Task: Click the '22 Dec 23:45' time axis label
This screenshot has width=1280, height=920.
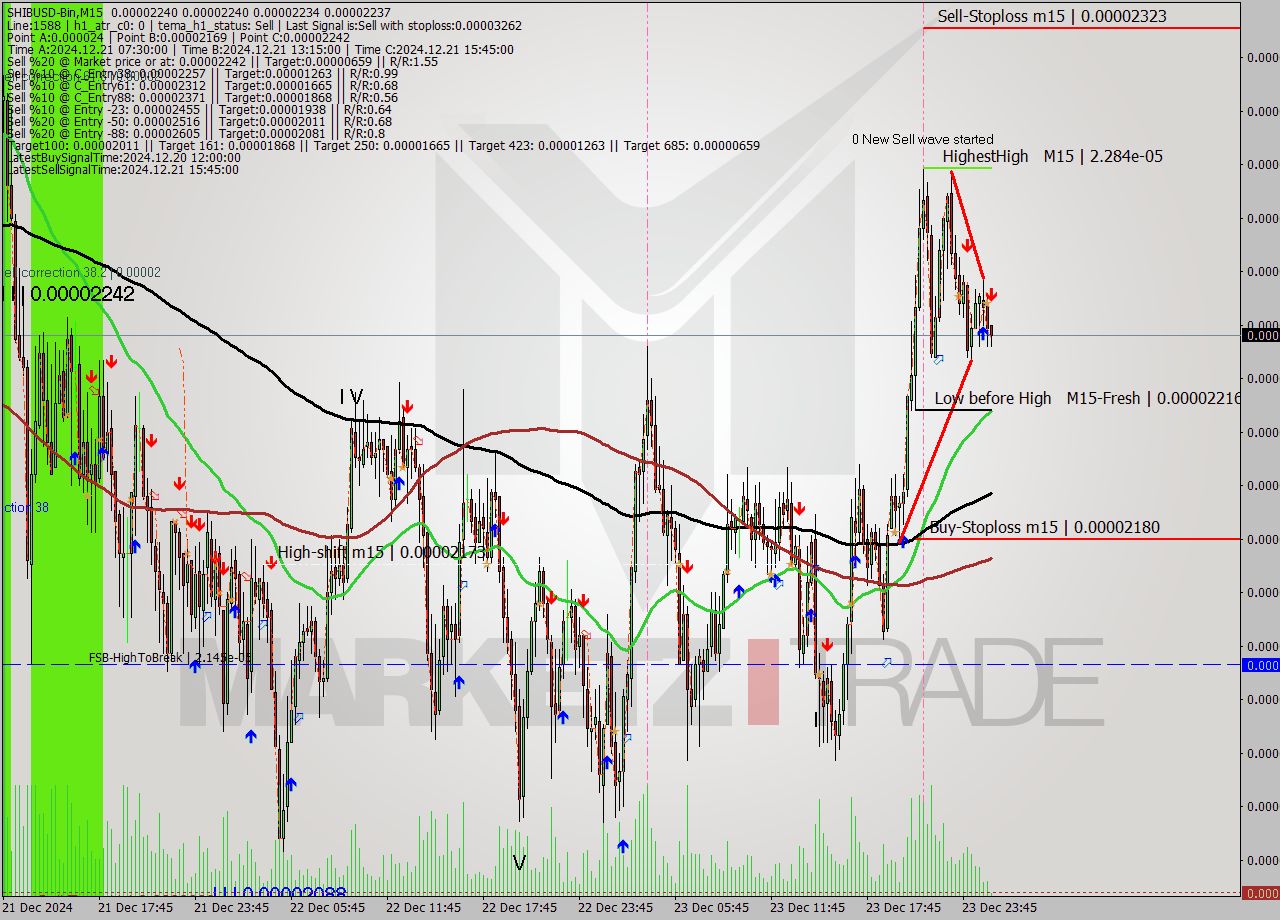Action: [615, 908]
